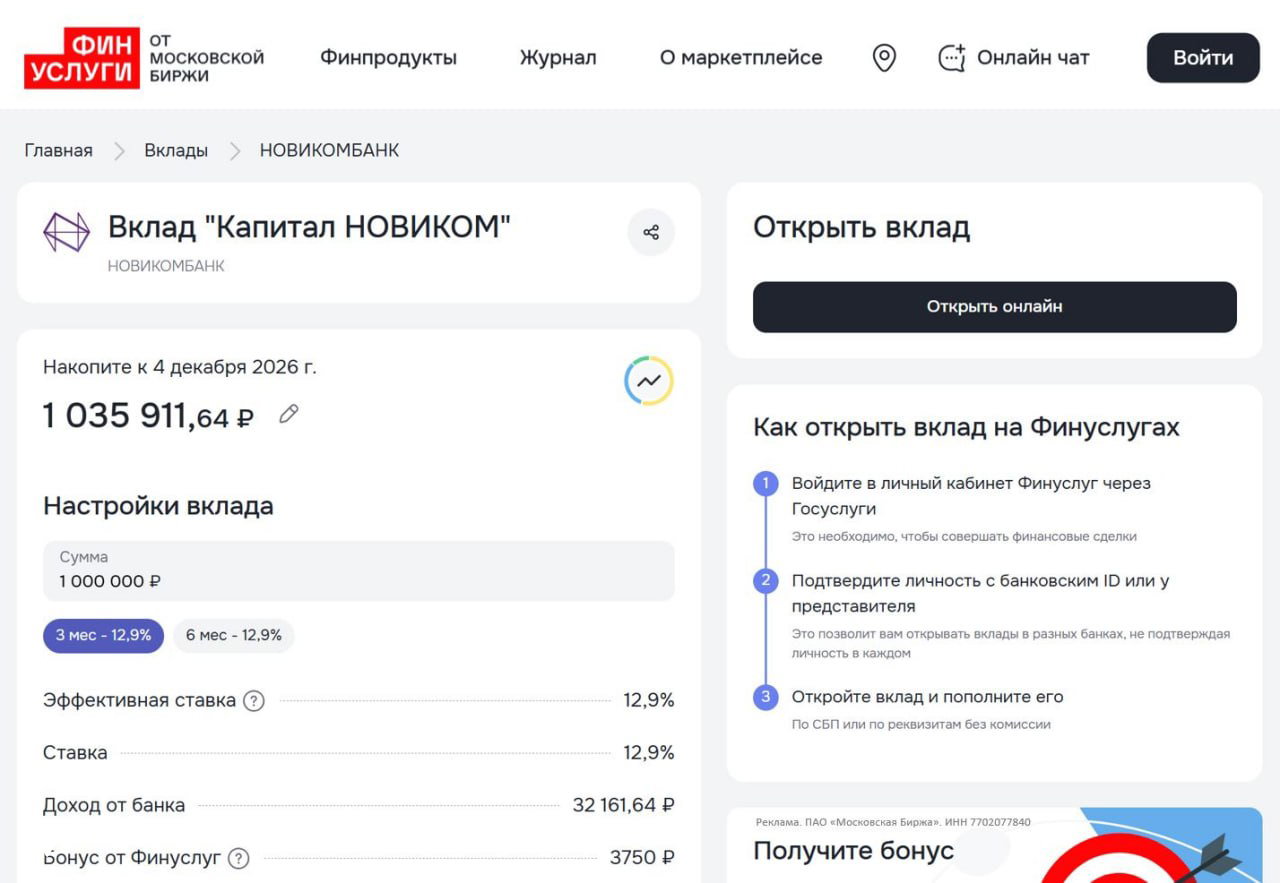Click Получите бонус banner heading
1280x883 pixels.
[x=853, y=851]
